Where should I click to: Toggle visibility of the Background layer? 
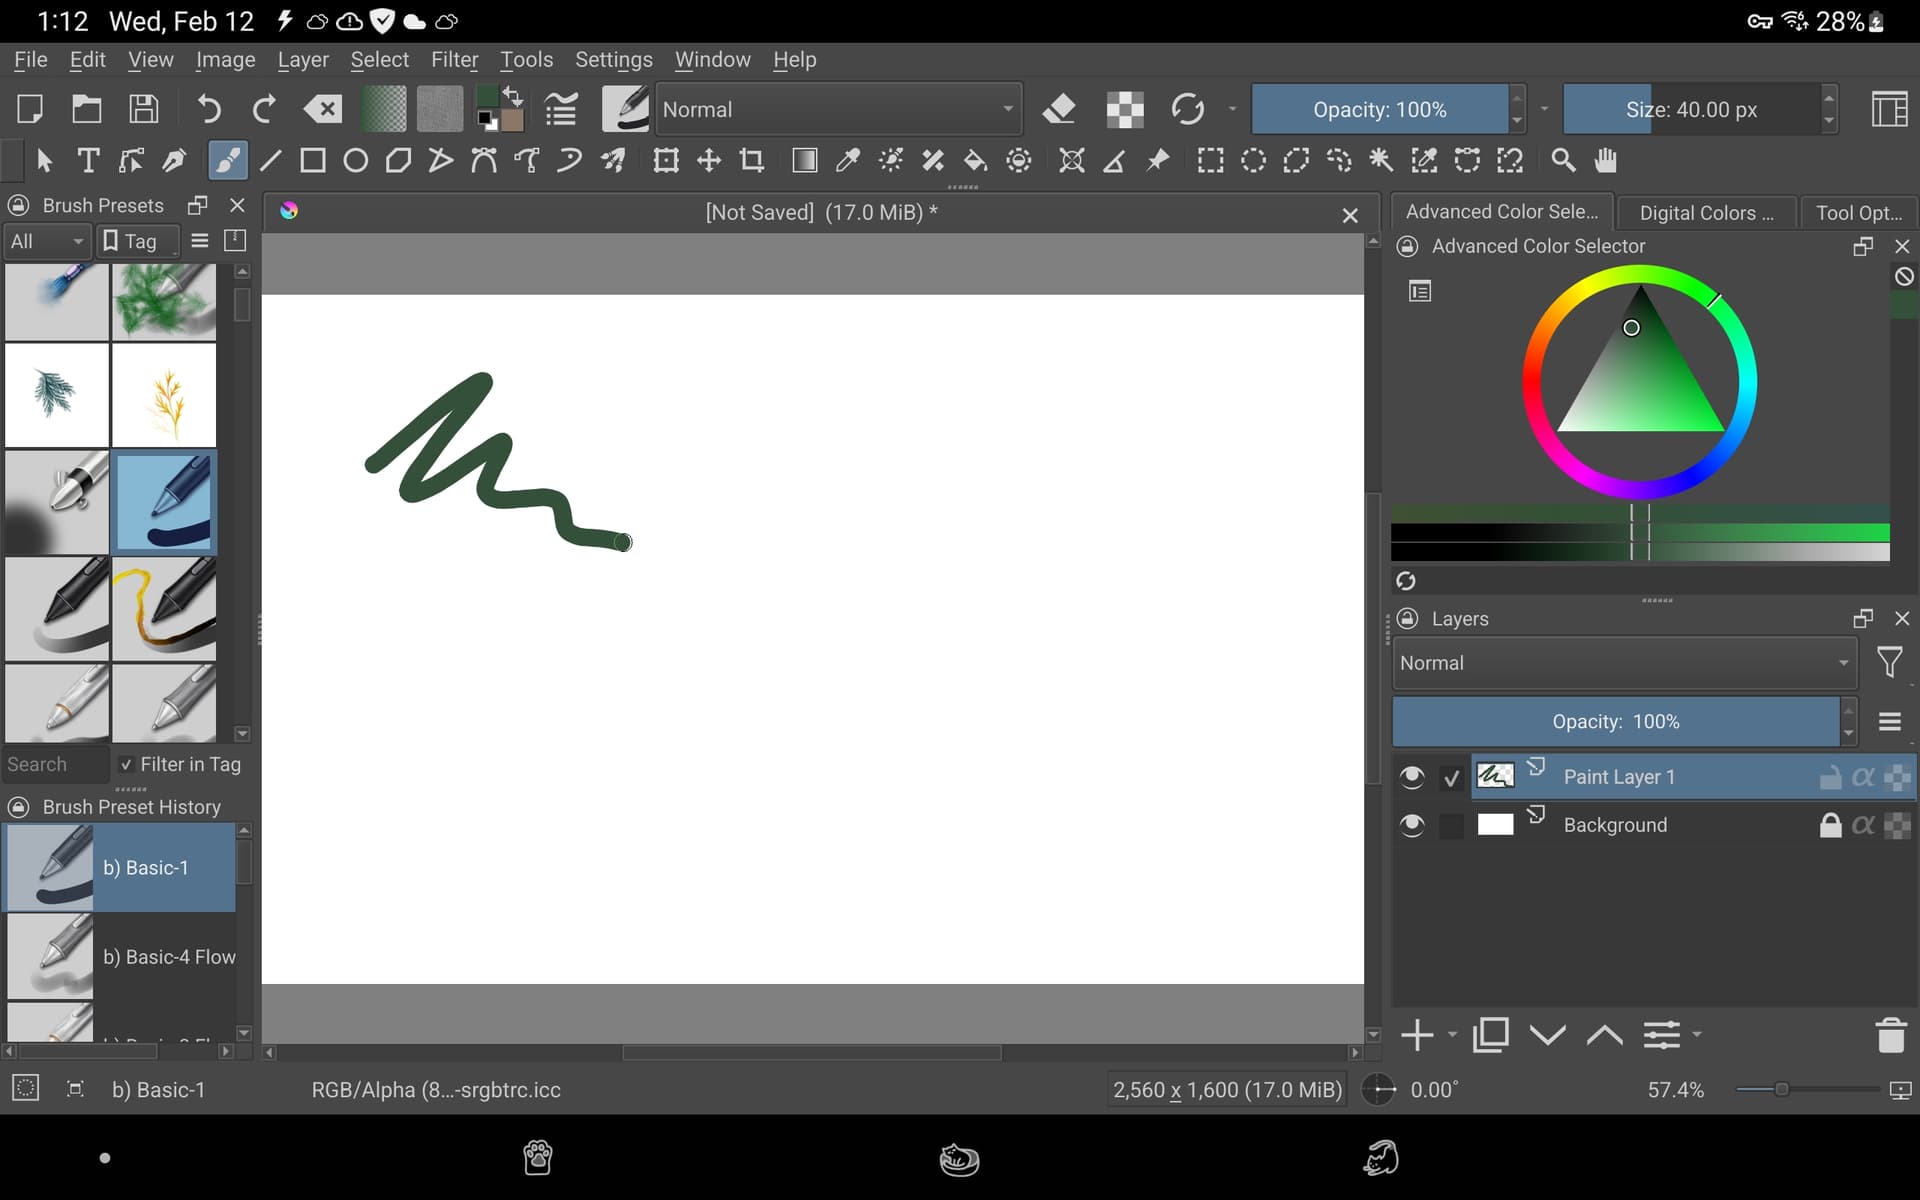click(x=1413, y=825)
